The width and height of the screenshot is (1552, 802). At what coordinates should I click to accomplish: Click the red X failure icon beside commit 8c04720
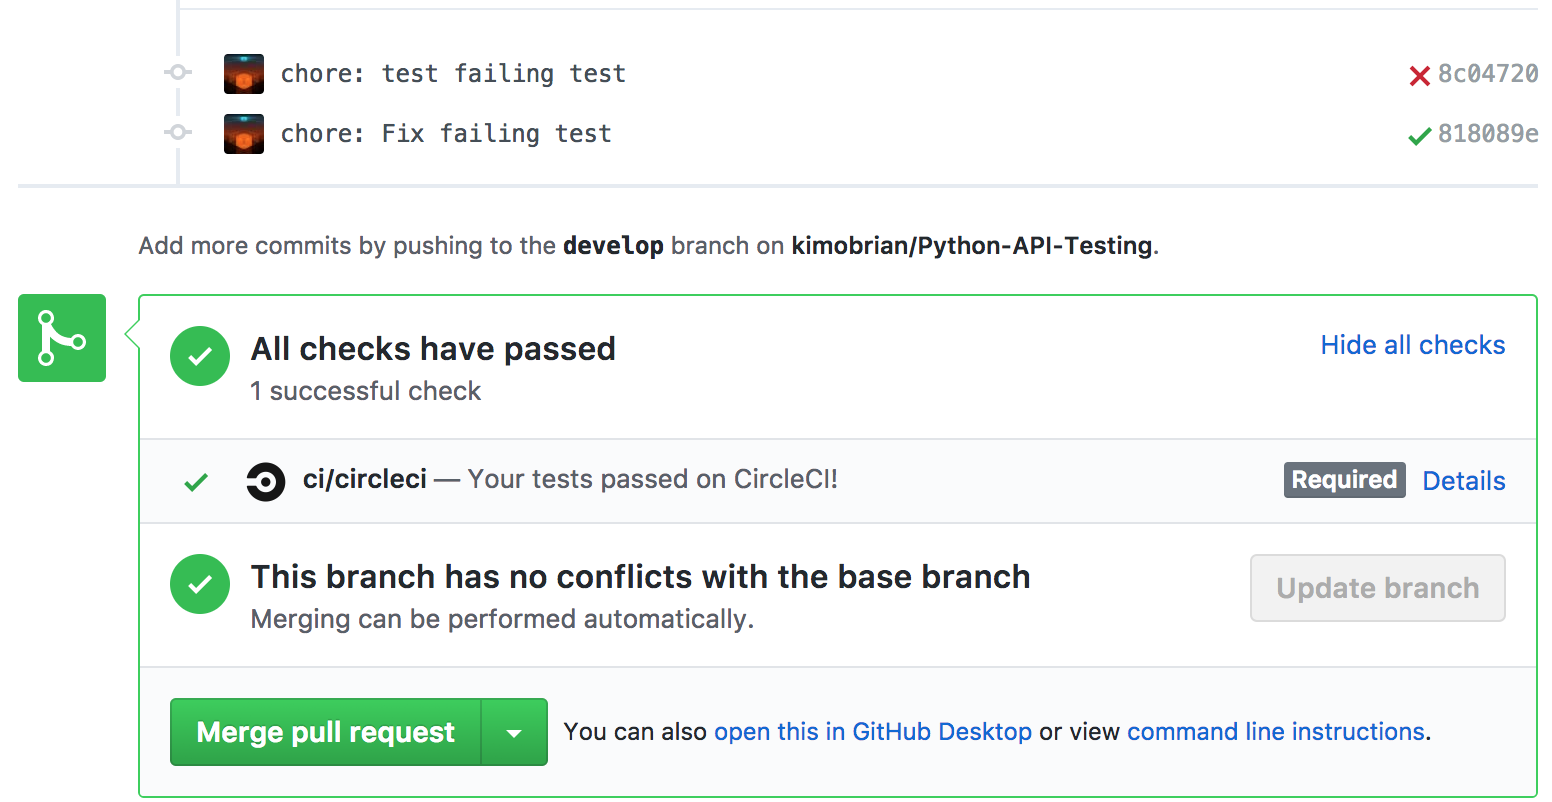(1421, 73)
